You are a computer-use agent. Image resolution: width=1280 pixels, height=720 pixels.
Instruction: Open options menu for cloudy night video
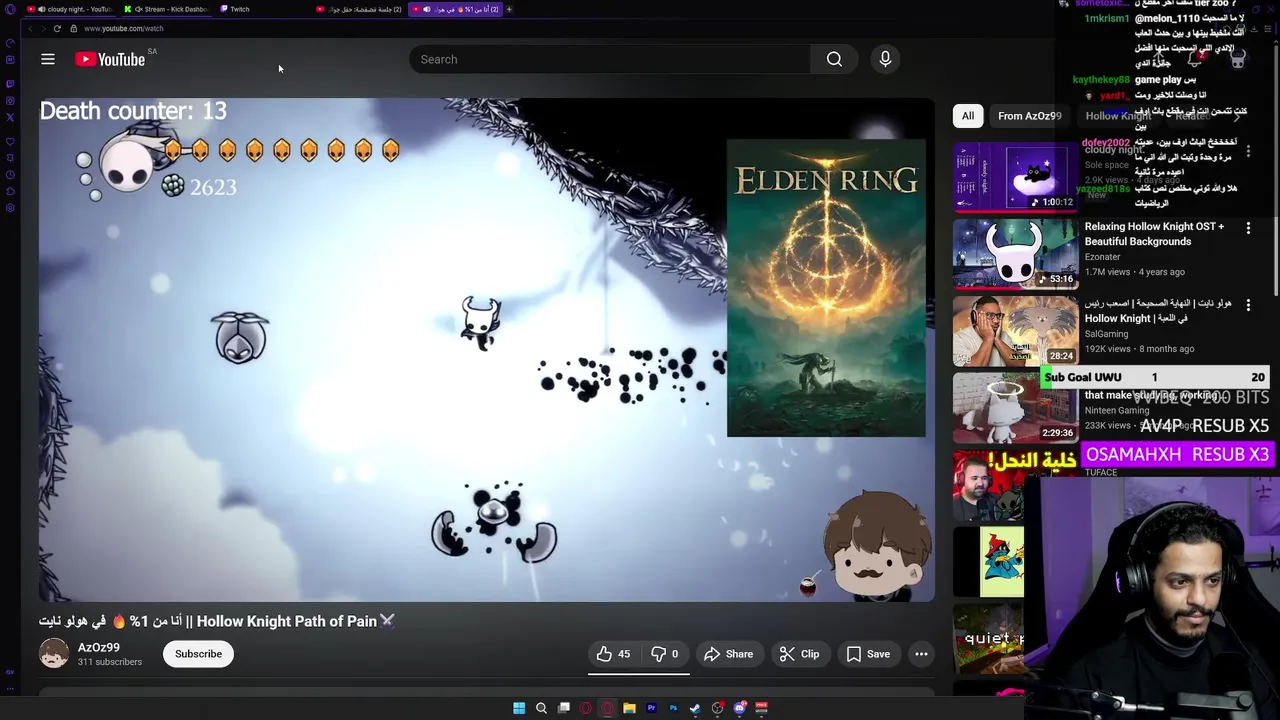click(x=1248, y=151)
